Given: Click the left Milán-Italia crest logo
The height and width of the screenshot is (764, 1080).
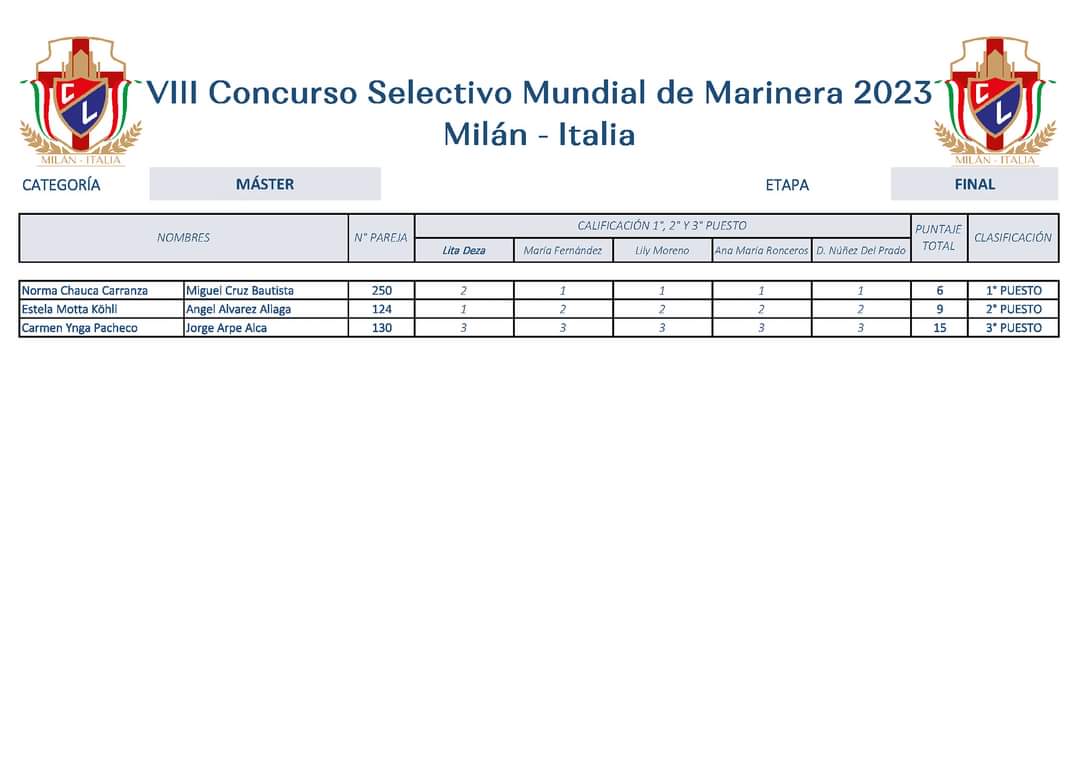Looking at the screenshot, I should (81, 101).
